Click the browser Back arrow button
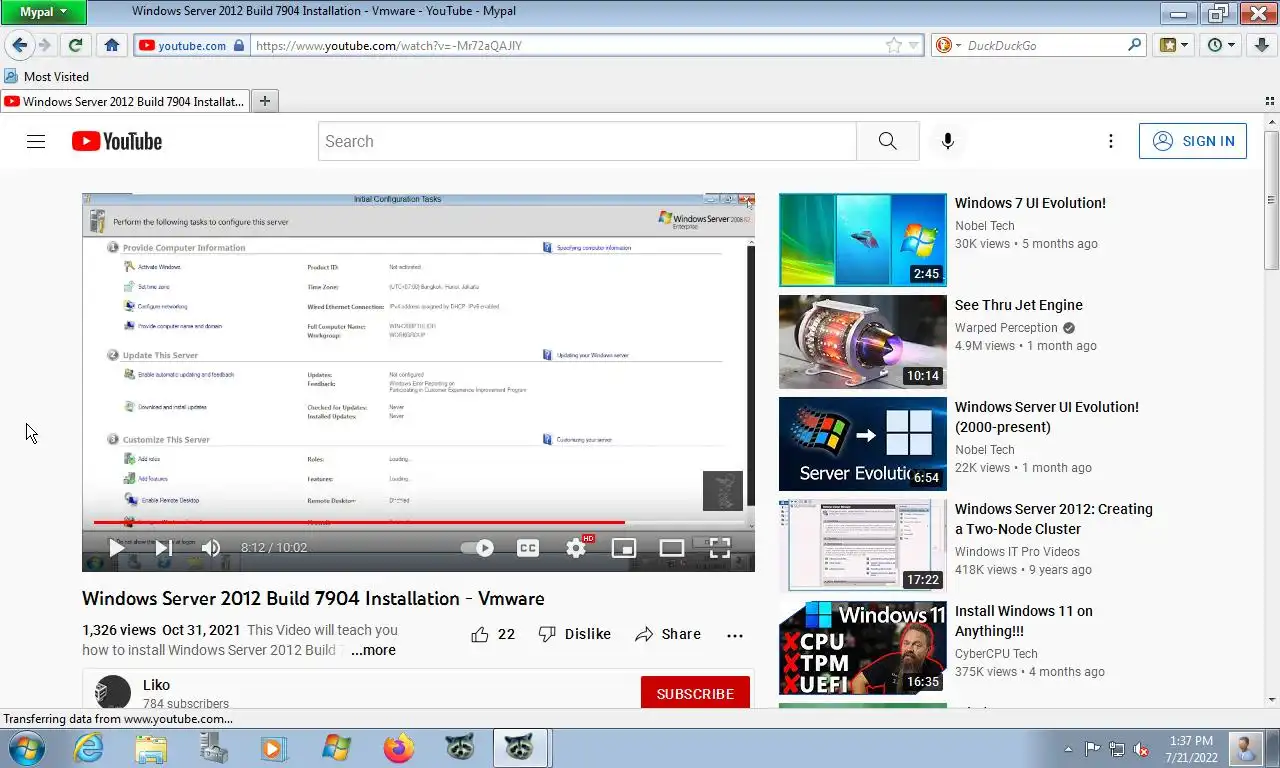This screenshot has width=1280, height=768. coord(19,45)
